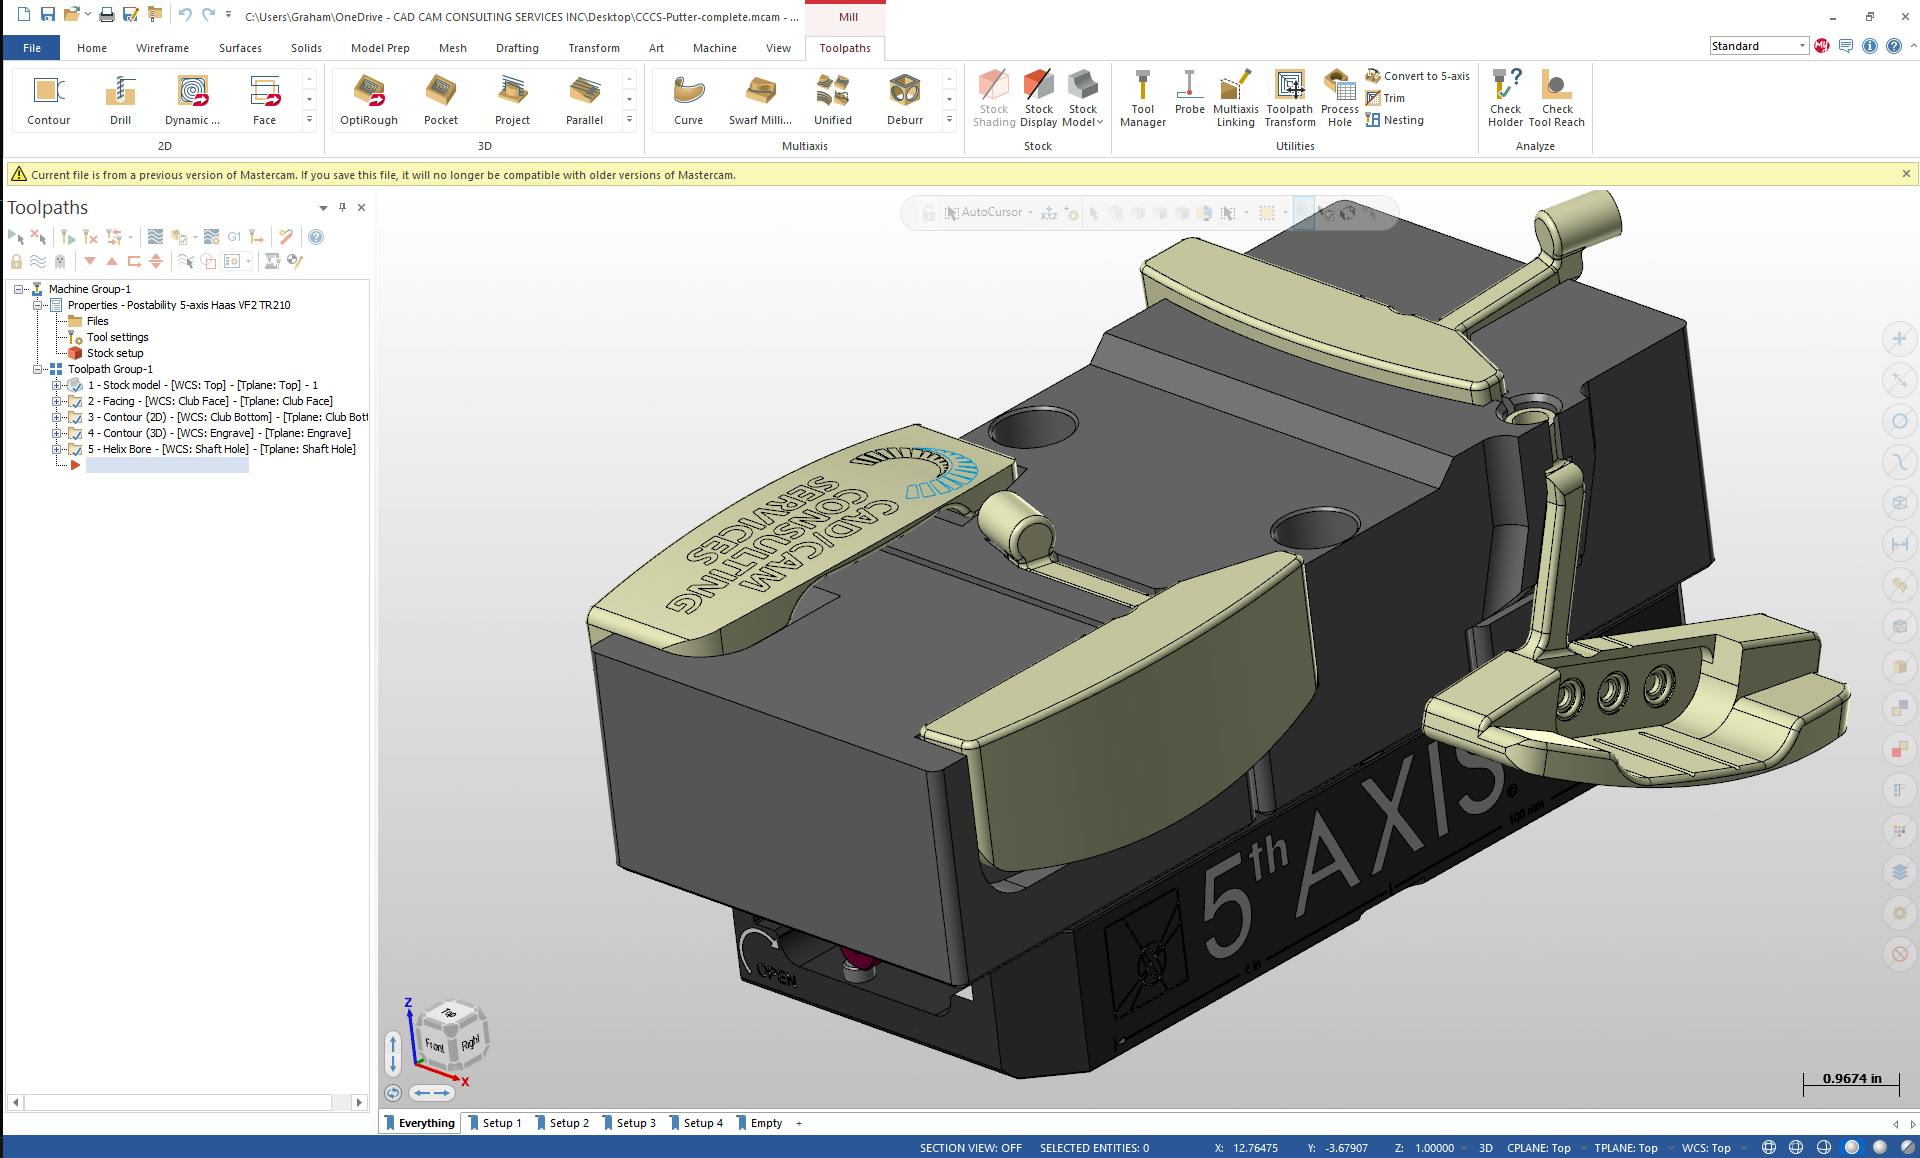Viewport: 1920px width, 1158px height.
Task: Open the Tool Manager utility
Action: point(1142,97)
